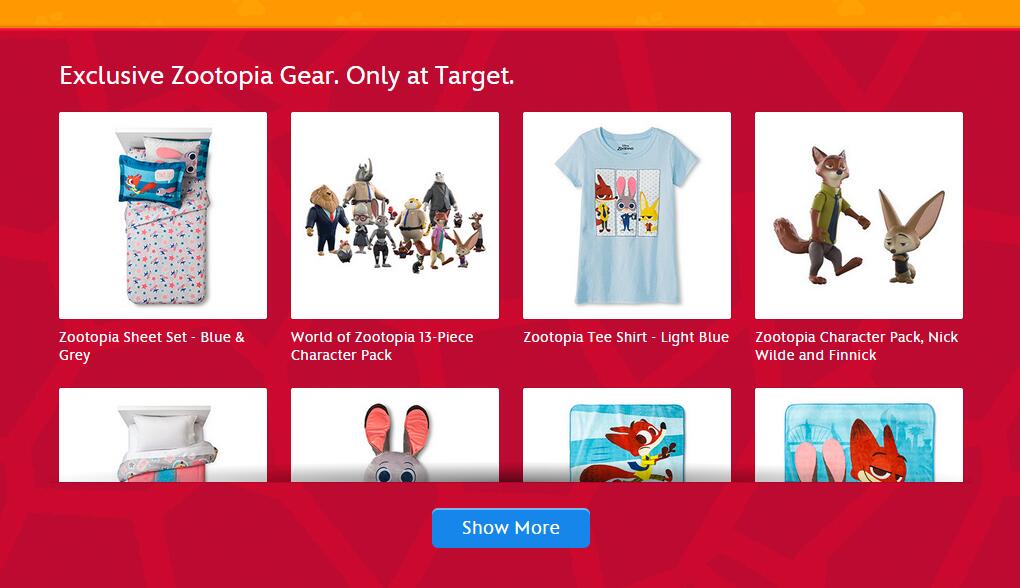The image size is (1020, 588).
Task: Open the Judy Hopps bunny plush thumbnail
Action: [395, 434]
